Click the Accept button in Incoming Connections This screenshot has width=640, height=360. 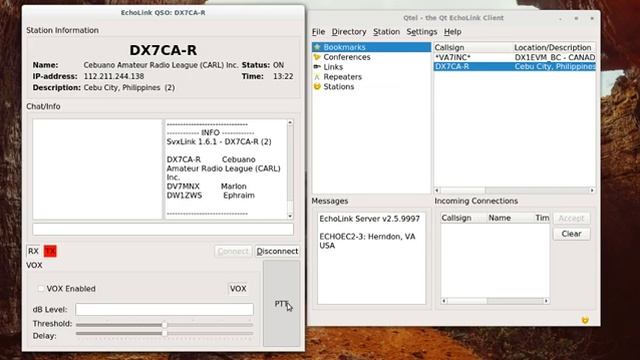(571, 218)
